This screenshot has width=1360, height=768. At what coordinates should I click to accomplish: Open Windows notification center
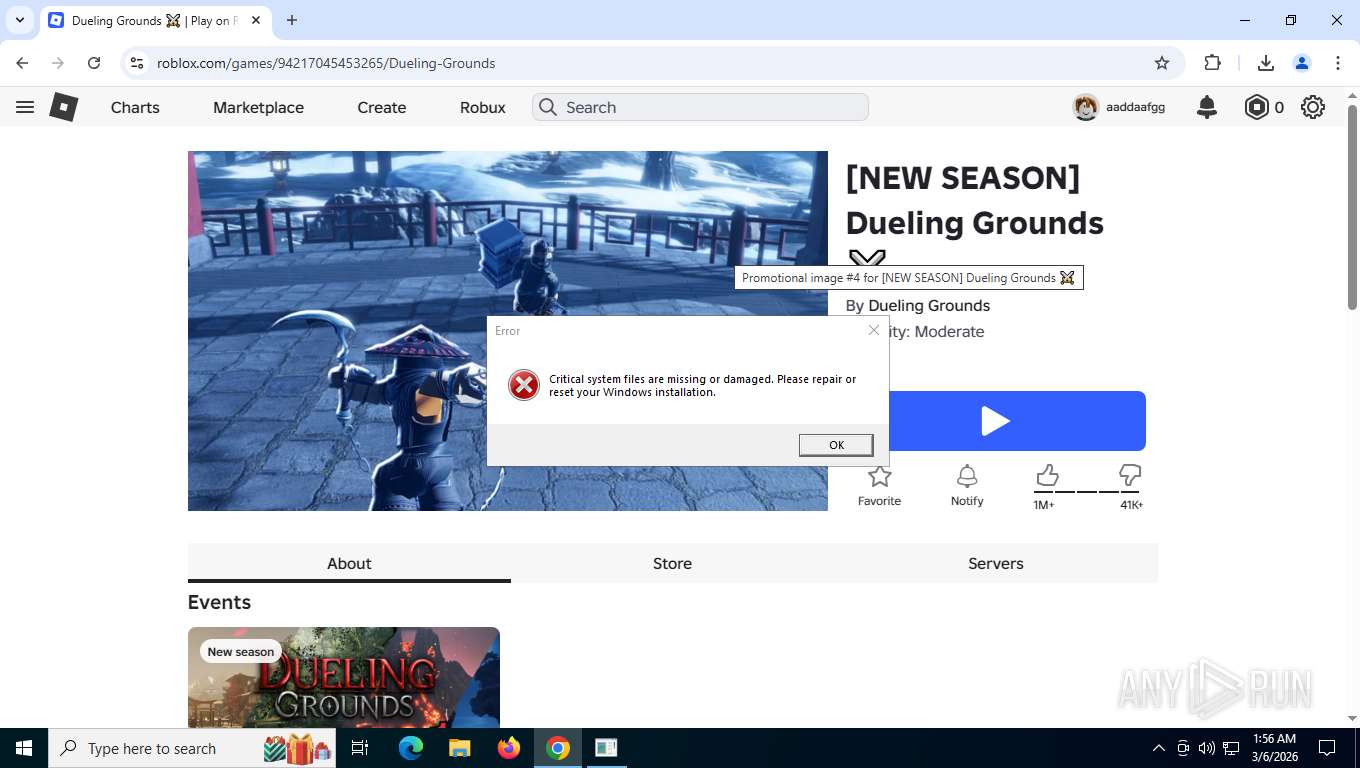click(x=1327, y=748)
